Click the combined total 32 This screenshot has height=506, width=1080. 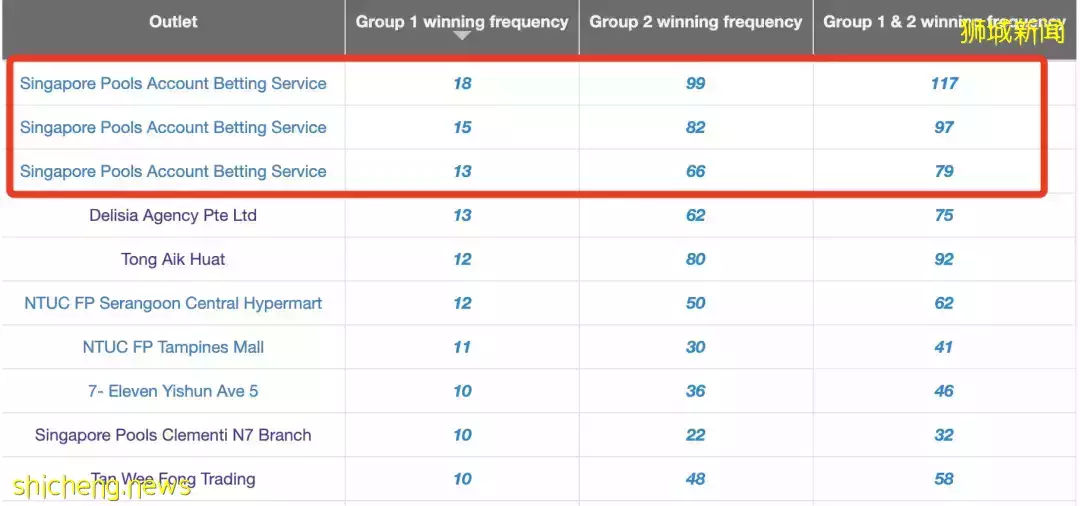944,436
